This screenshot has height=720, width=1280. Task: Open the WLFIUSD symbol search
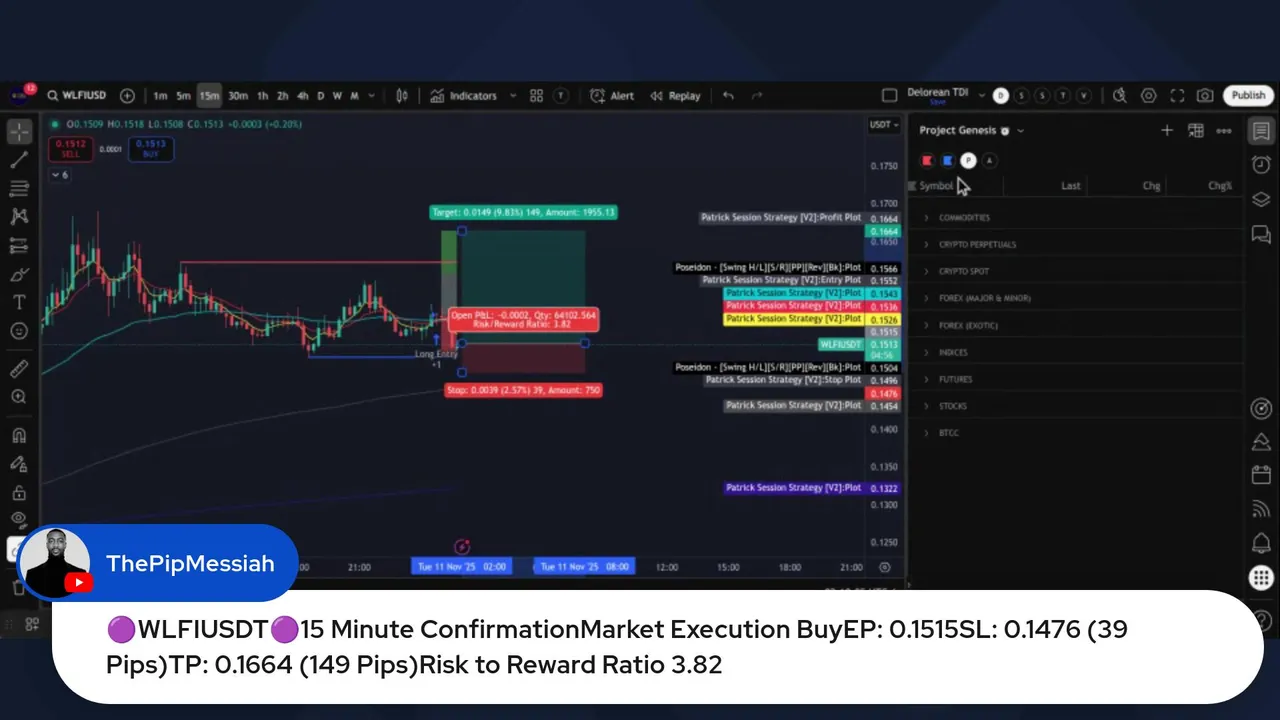[77, 96]
